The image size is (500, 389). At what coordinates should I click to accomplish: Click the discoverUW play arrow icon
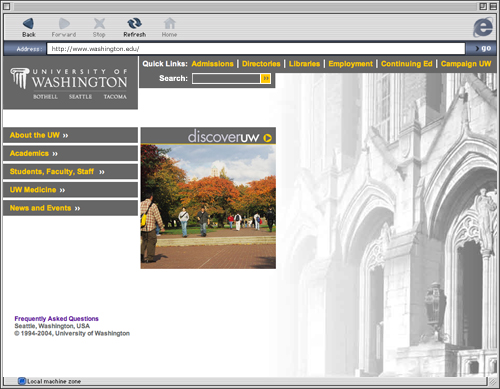click(x=267, y=138)
